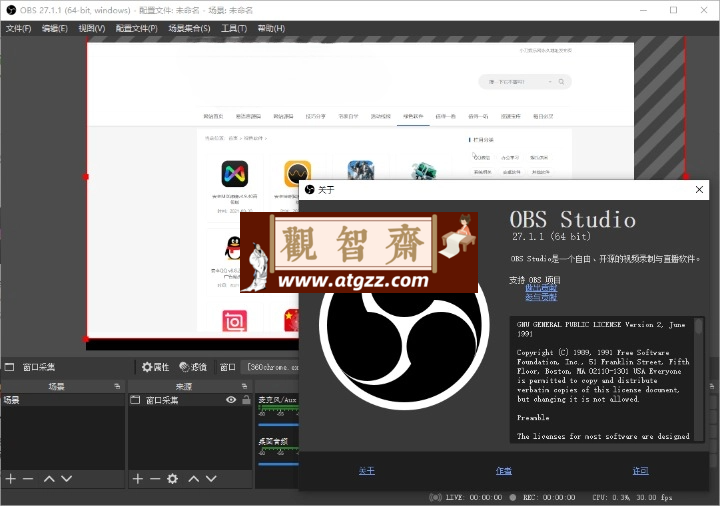Click OBS app icon in main title bar
Screen dimensions: 720x506
coord(11,10)
